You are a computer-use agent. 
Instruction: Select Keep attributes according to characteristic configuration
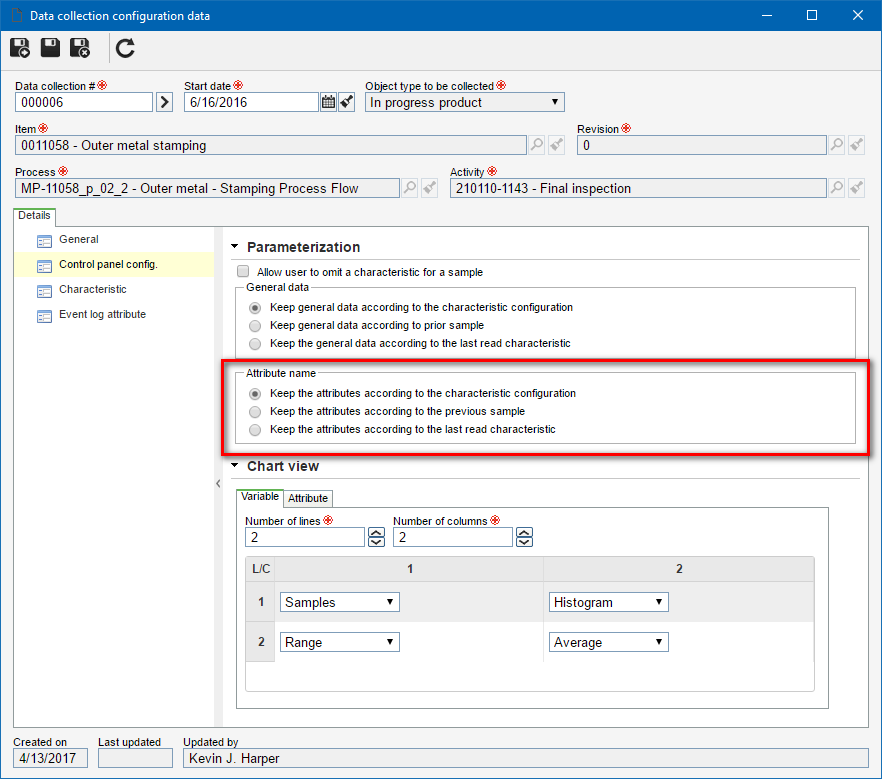coord(255,394)
